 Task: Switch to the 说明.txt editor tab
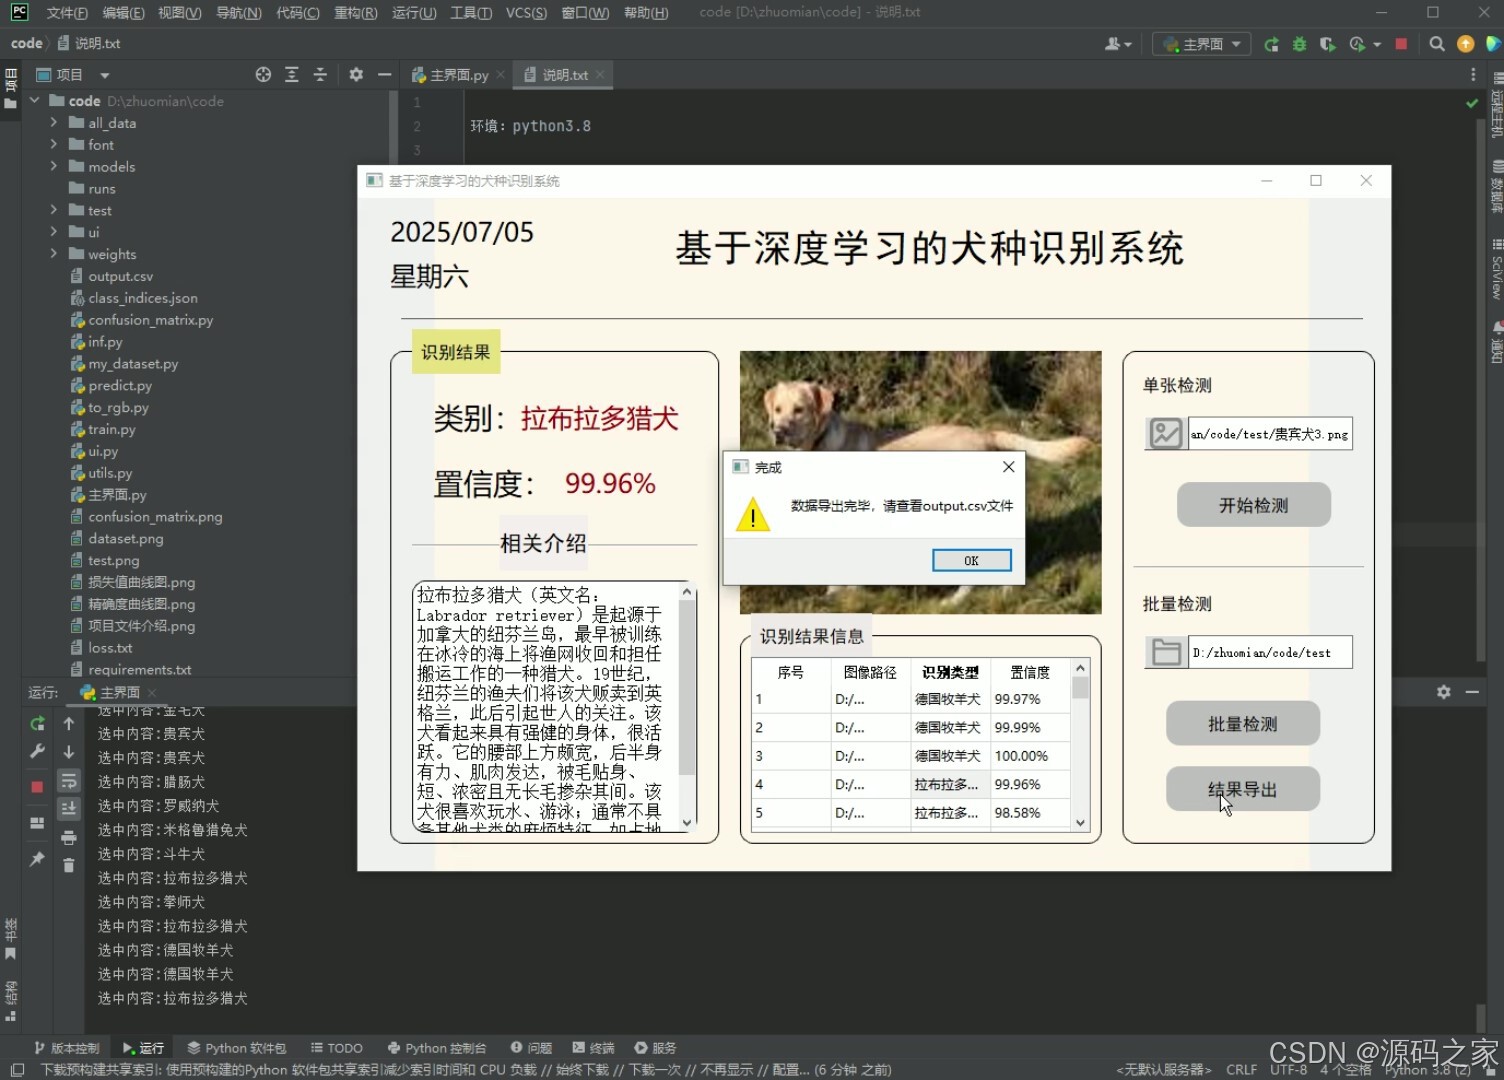pyautogui.click(x=562, y=74)
